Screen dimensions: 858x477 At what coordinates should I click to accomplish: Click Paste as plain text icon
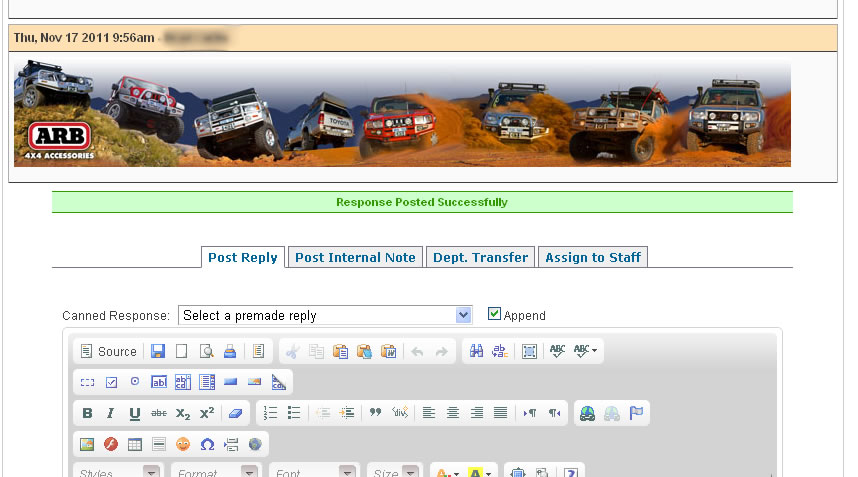pyautogui.click(x=364, y=351)
